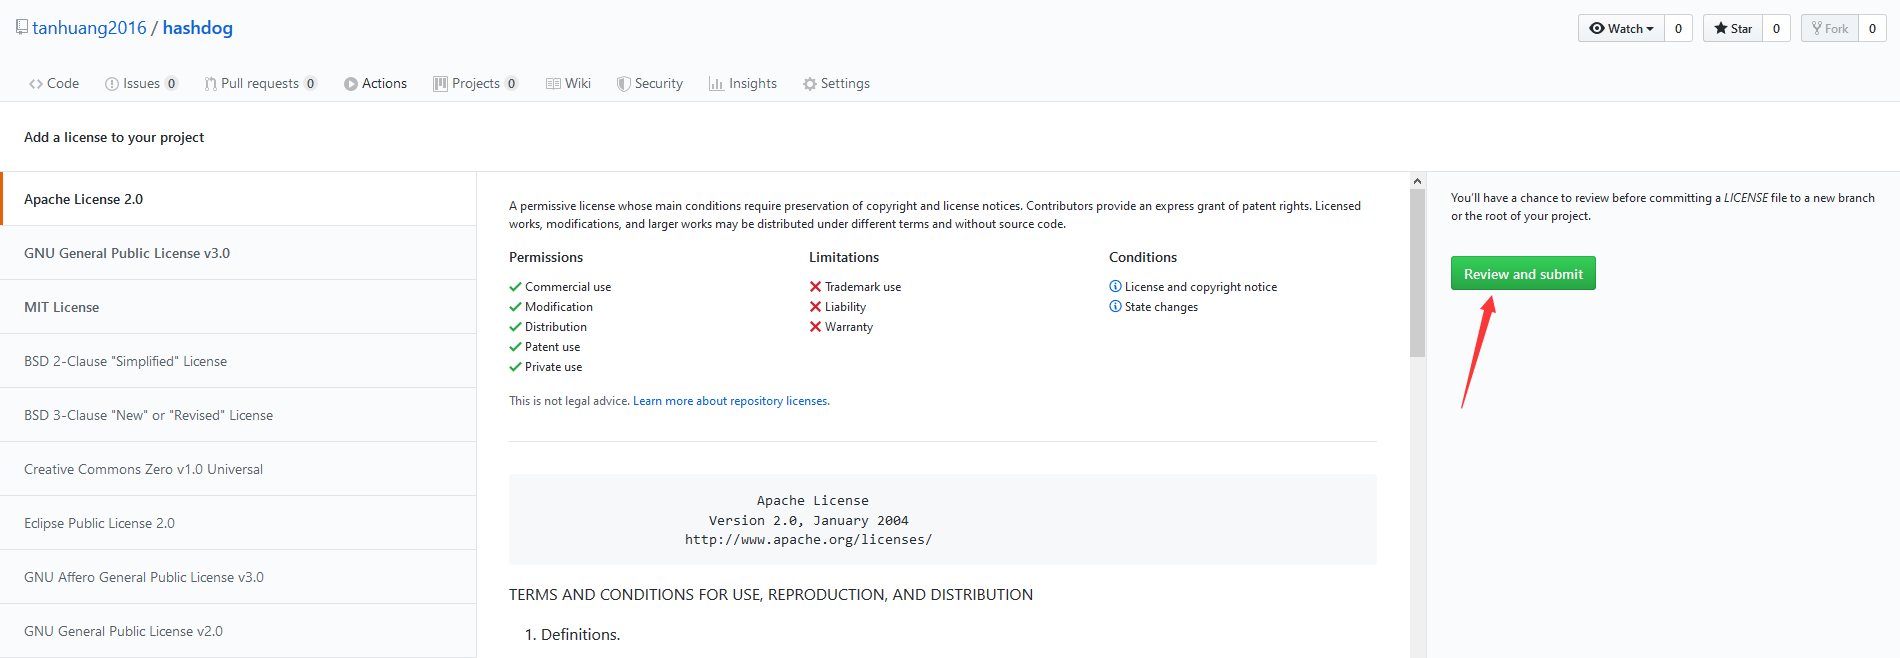Select GNU General Public License v3.0

tap(238, 253)
